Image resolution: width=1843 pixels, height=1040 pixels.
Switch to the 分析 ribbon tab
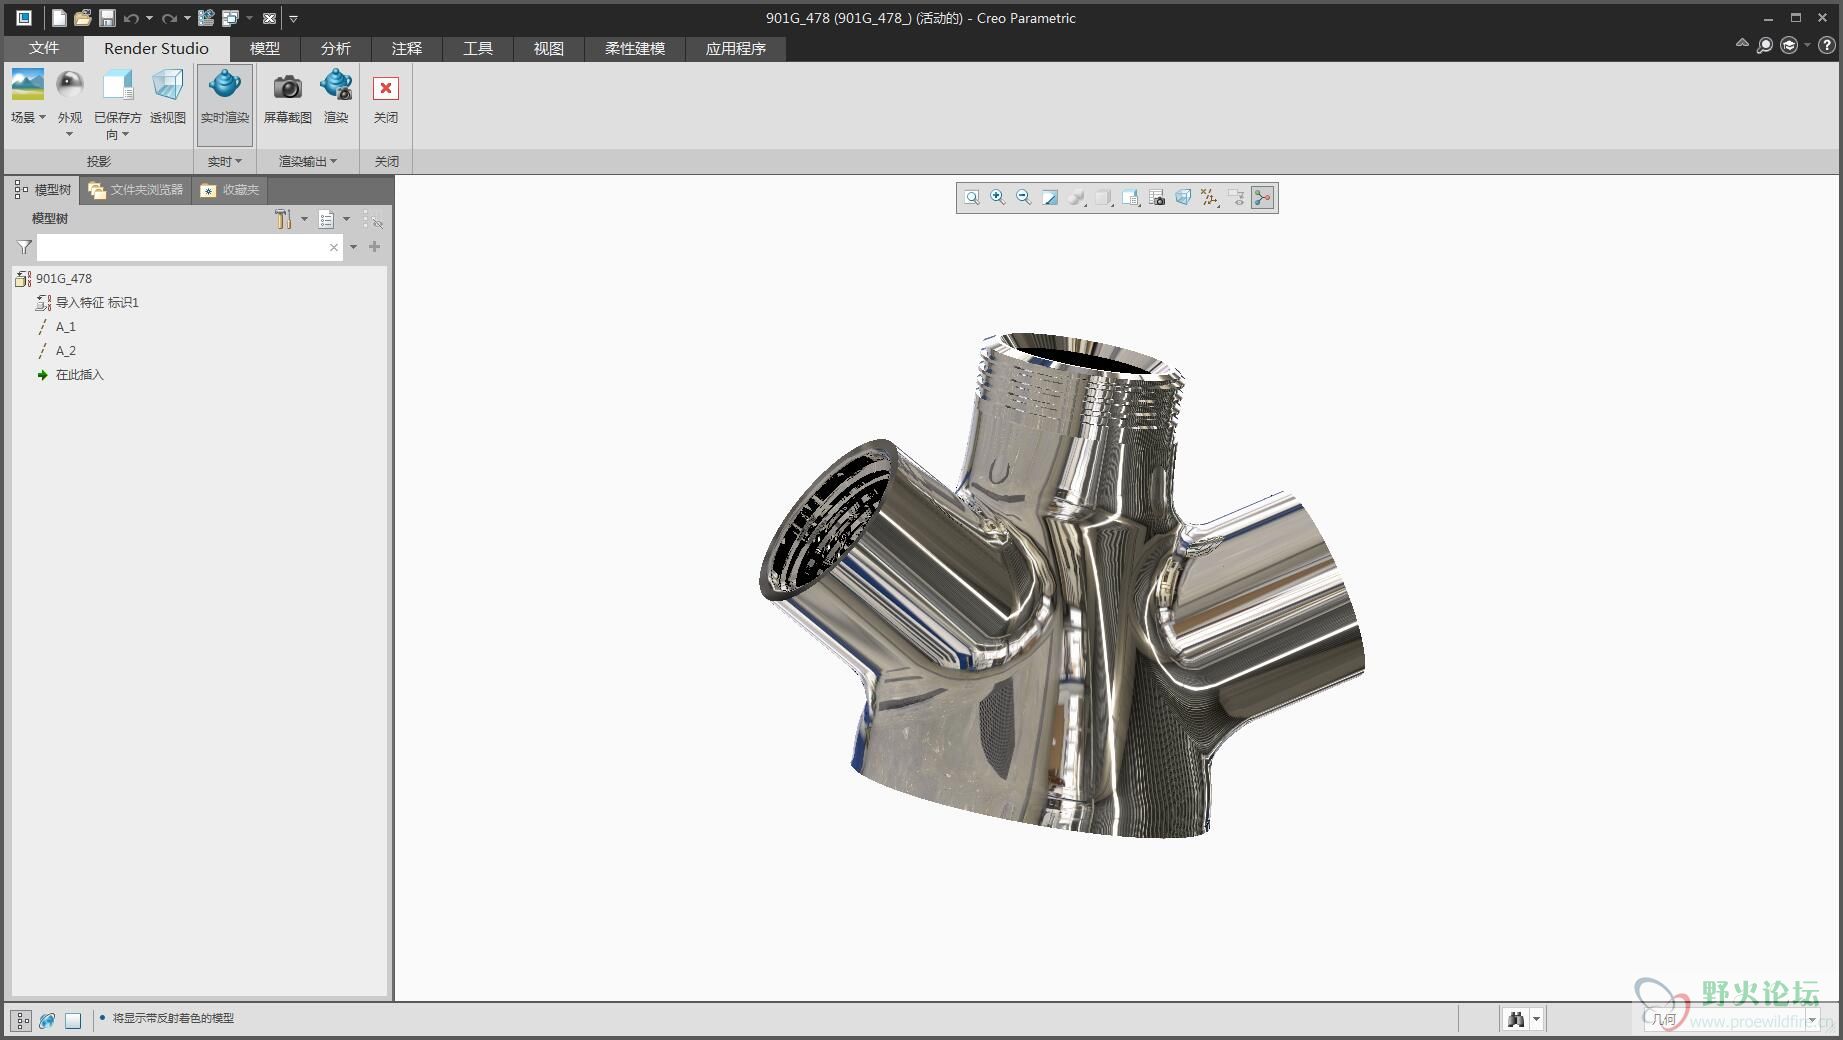(336, 48)
